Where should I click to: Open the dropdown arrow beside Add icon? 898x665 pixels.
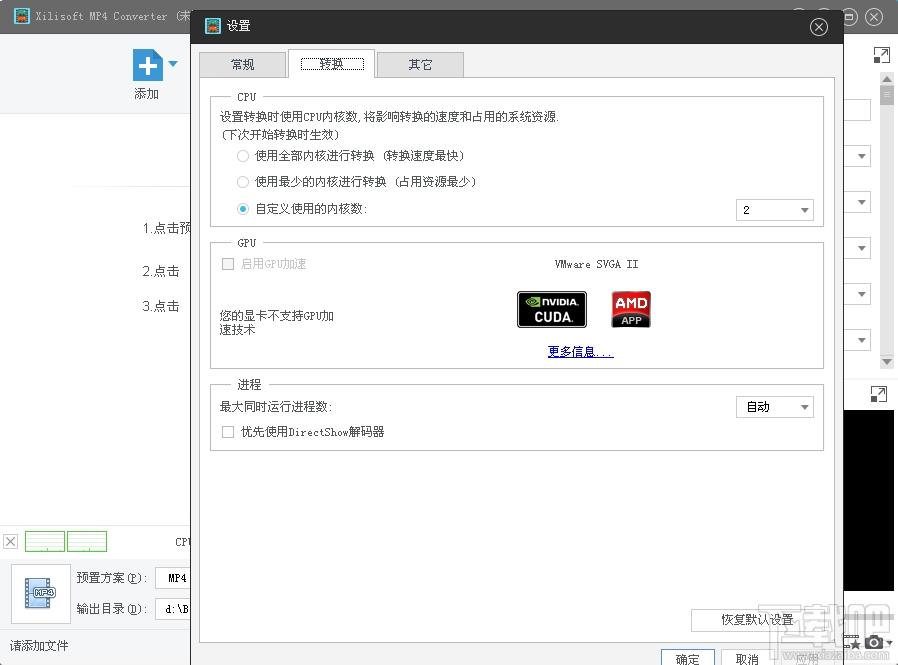click(x=173, y=64)
